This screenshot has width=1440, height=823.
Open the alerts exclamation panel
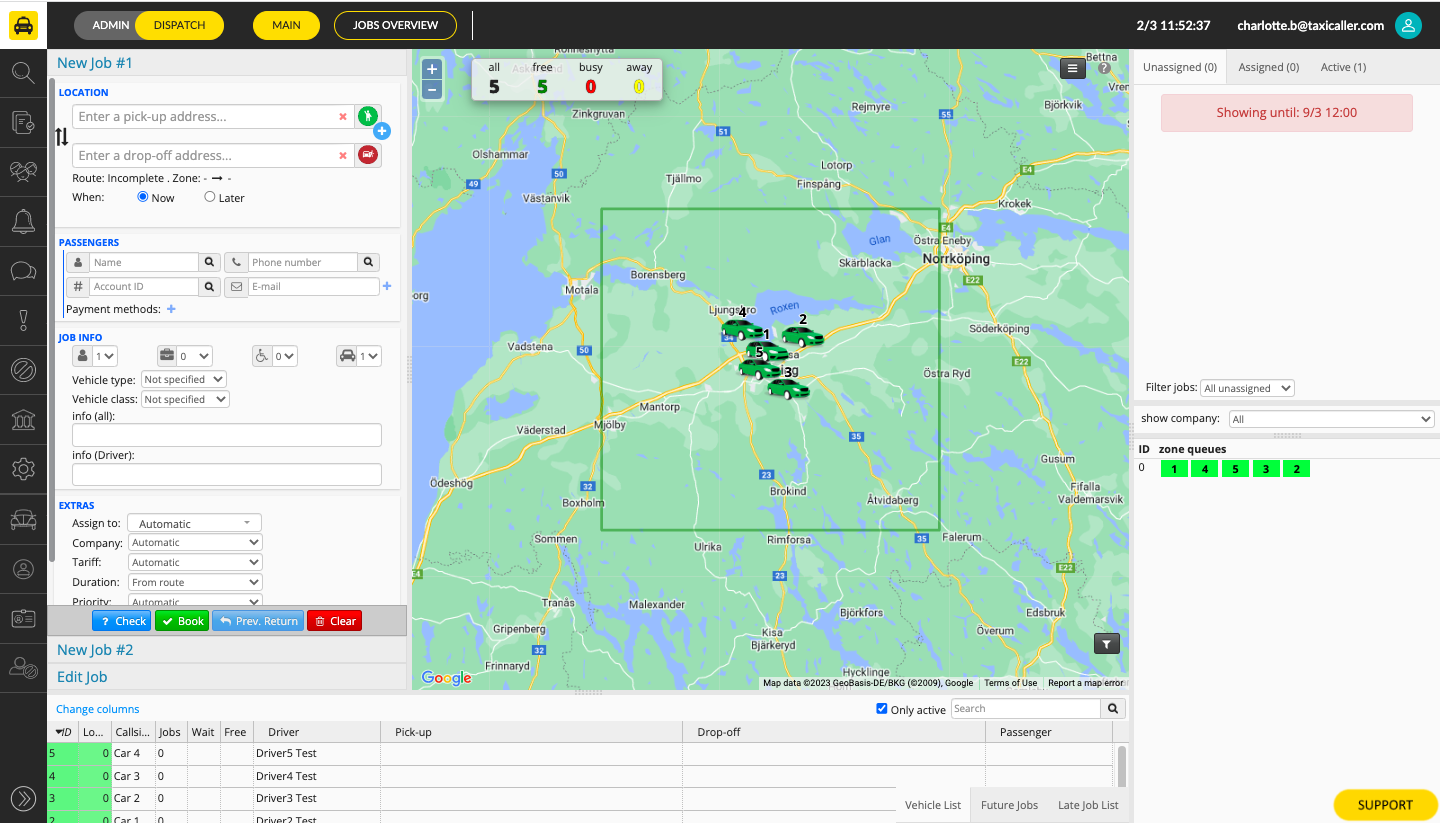[23, 320]
